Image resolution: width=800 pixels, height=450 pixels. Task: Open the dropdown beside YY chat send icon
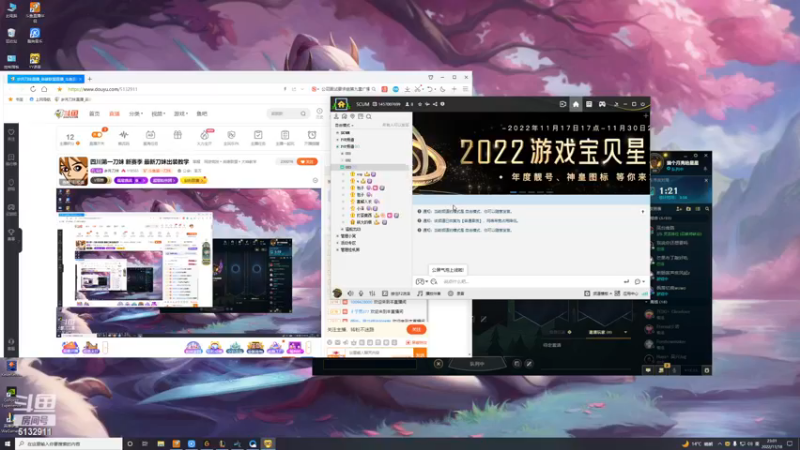pos(643,282)
